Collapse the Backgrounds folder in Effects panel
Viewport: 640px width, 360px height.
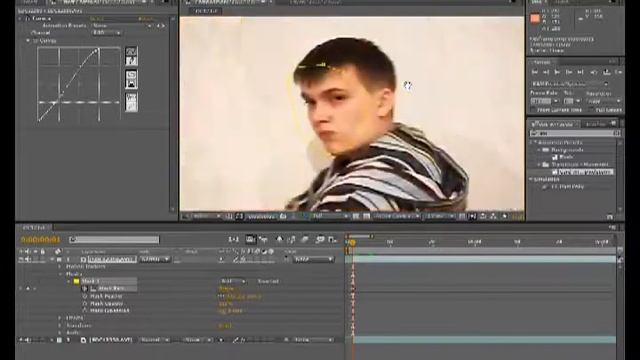[x=539, y=150]
